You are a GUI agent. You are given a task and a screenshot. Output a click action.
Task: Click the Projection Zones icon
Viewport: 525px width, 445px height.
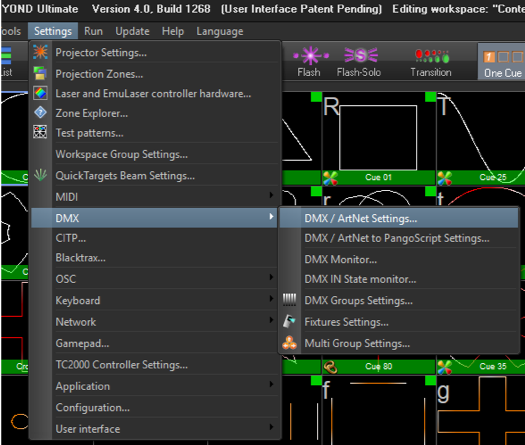(x=40, y=73)
